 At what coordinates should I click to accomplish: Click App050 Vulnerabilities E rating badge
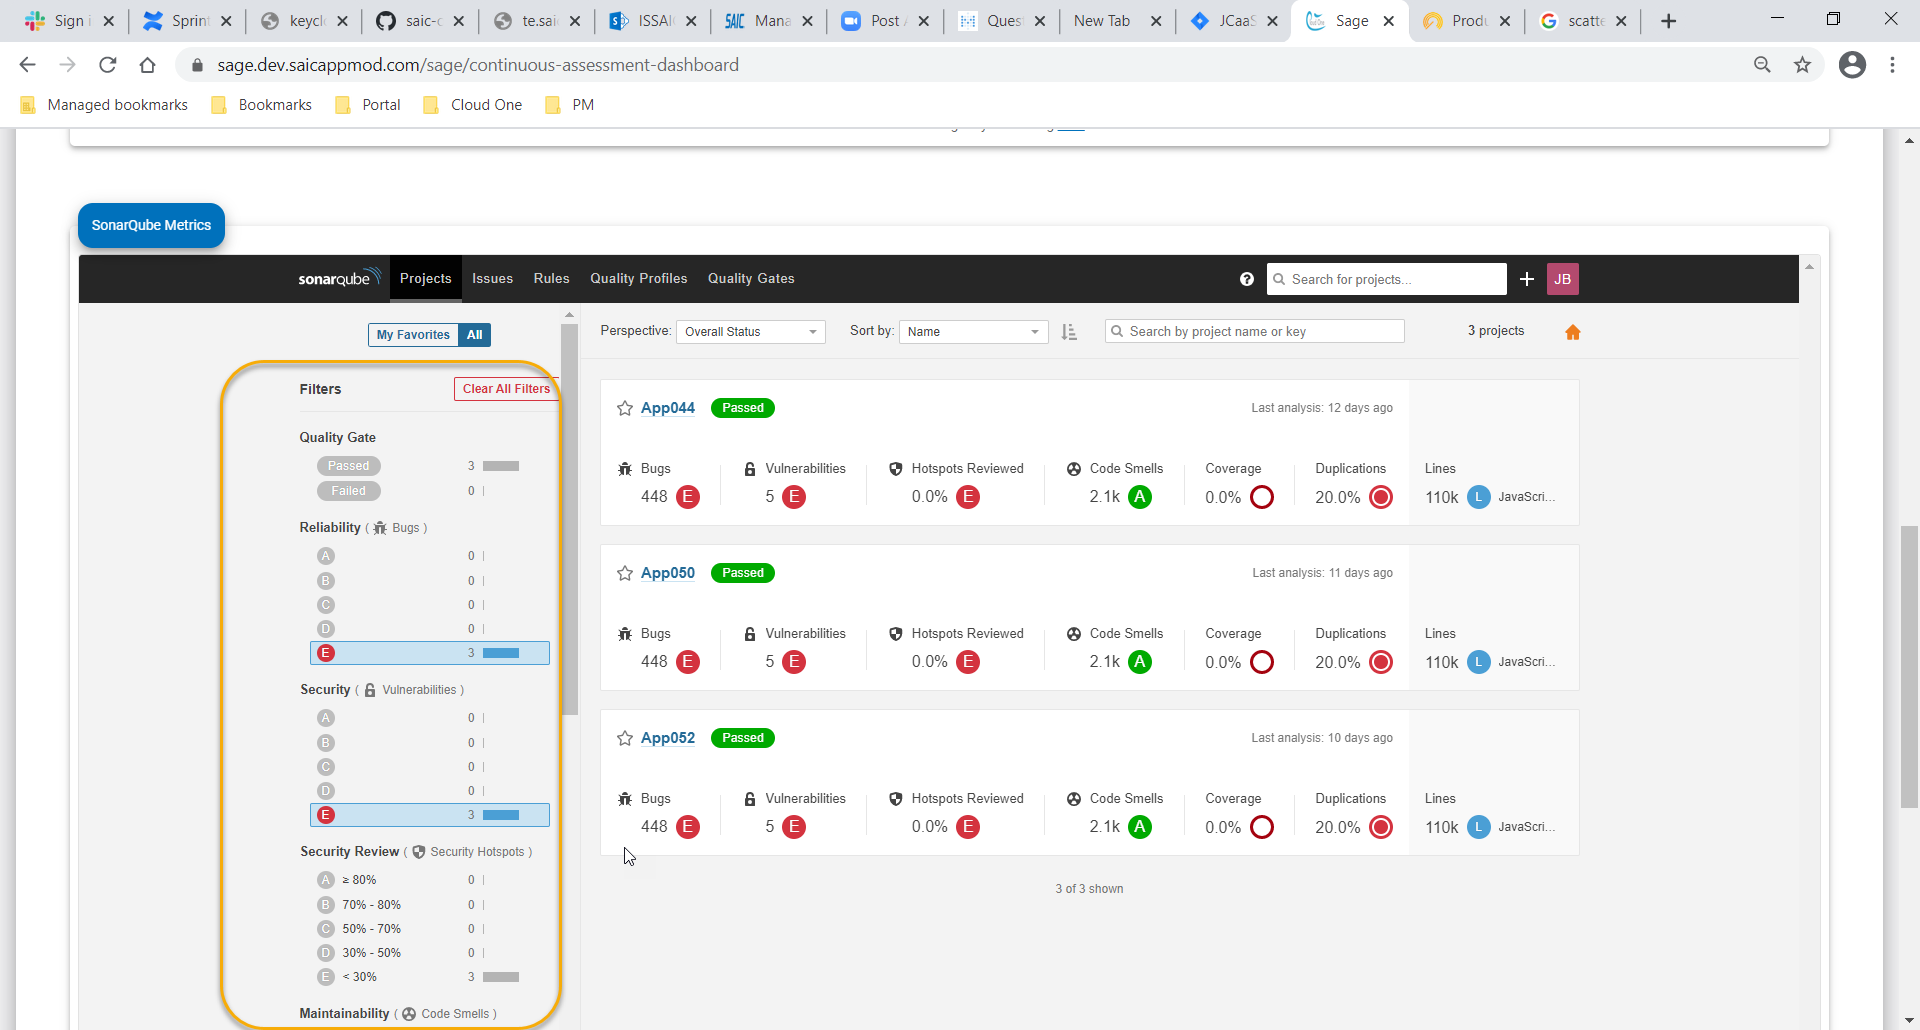pos(794,662)
